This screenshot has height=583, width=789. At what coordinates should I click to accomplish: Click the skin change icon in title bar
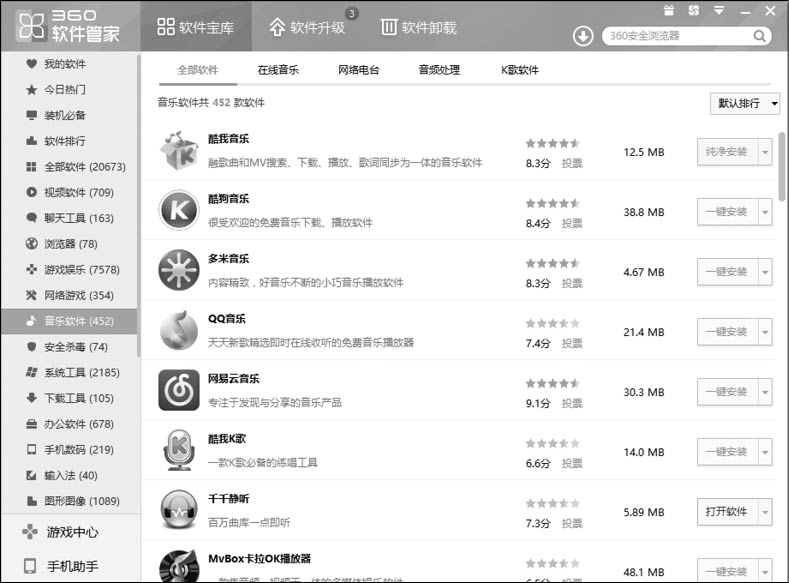pyautogui.click(x=694, y=10)
